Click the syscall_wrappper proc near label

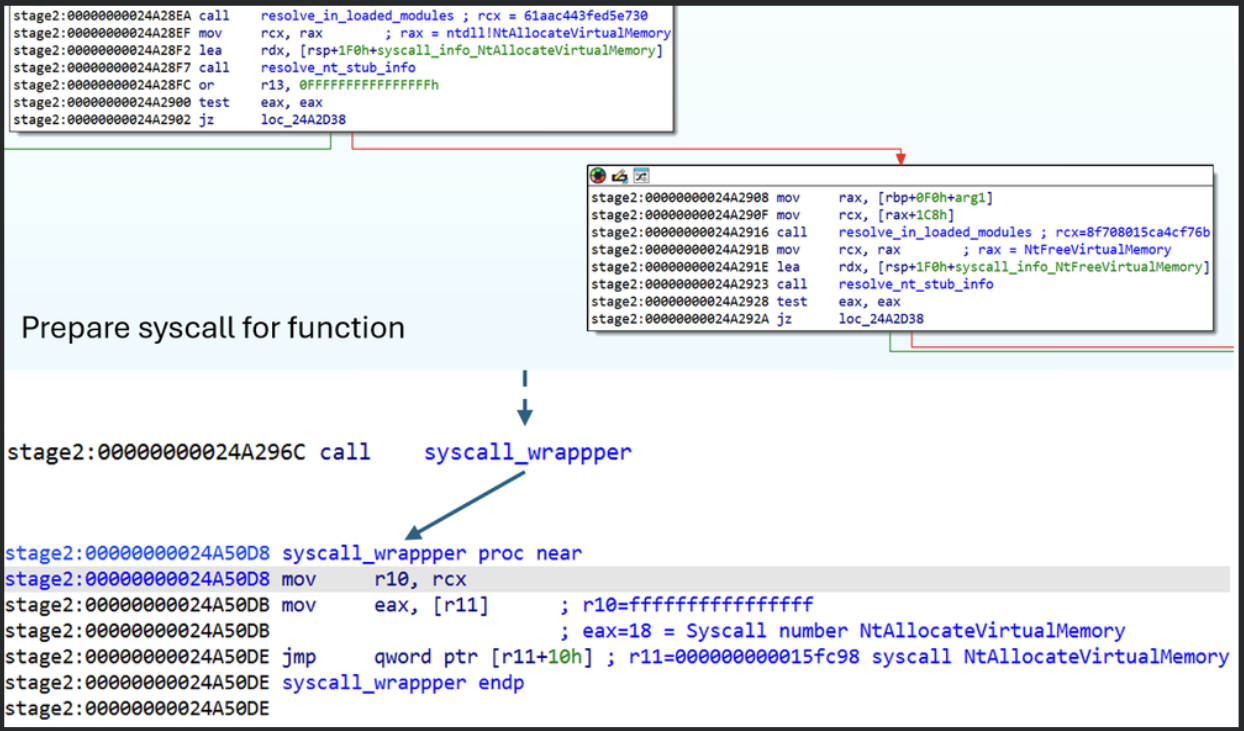(432, 553)
